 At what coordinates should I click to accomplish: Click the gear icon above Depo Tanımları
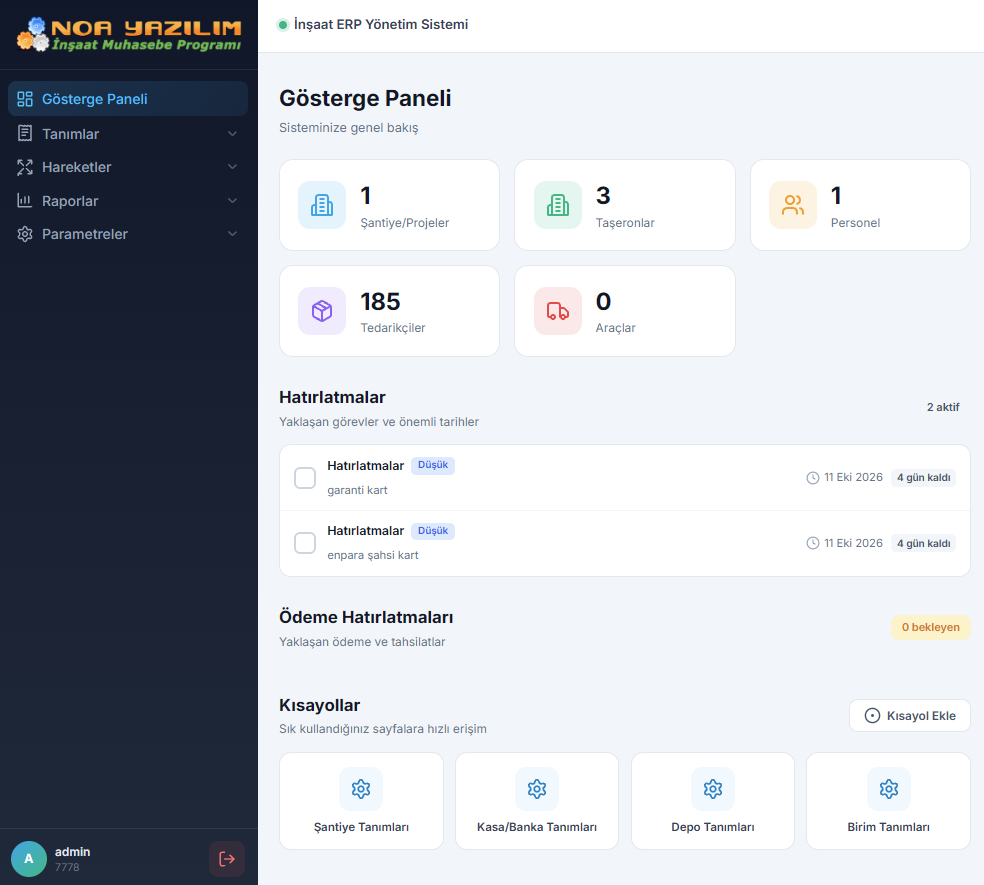(x=713, y=789)
